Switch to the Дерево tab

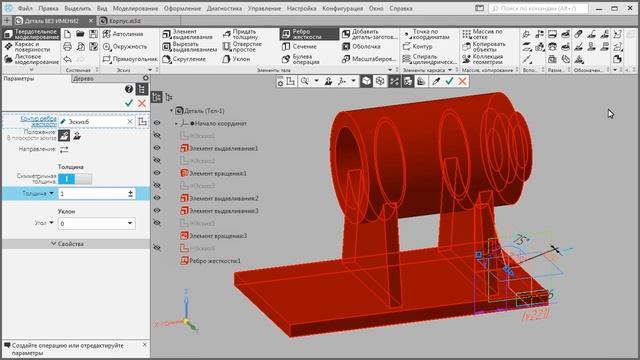(x=83, y=78)
